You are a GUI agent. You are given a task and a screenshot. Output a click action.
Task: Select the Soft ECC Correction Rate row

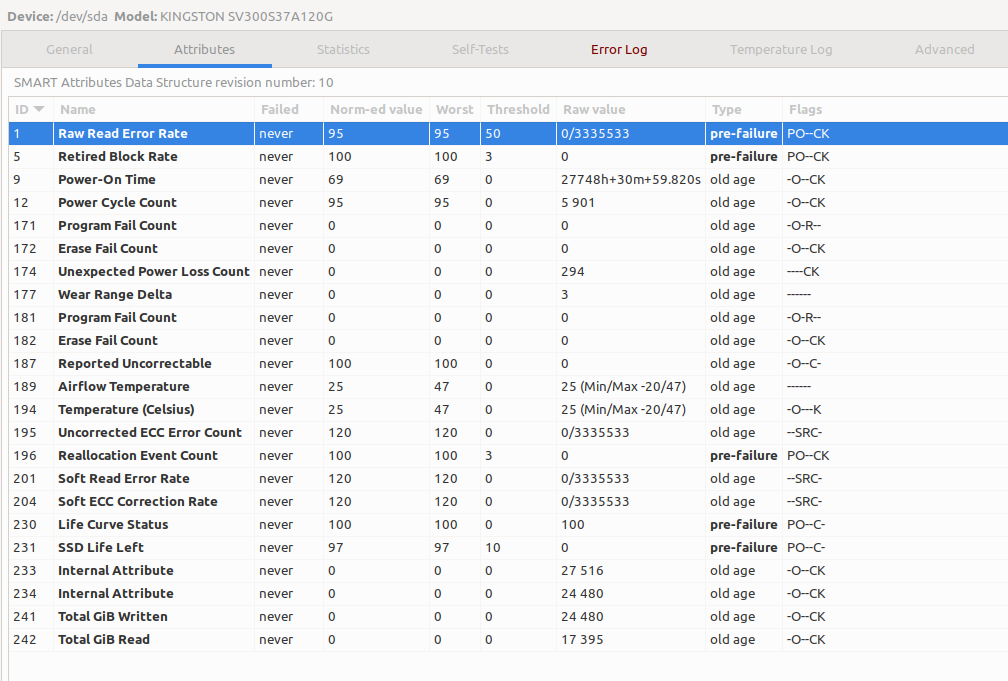(x=508, y=502)
